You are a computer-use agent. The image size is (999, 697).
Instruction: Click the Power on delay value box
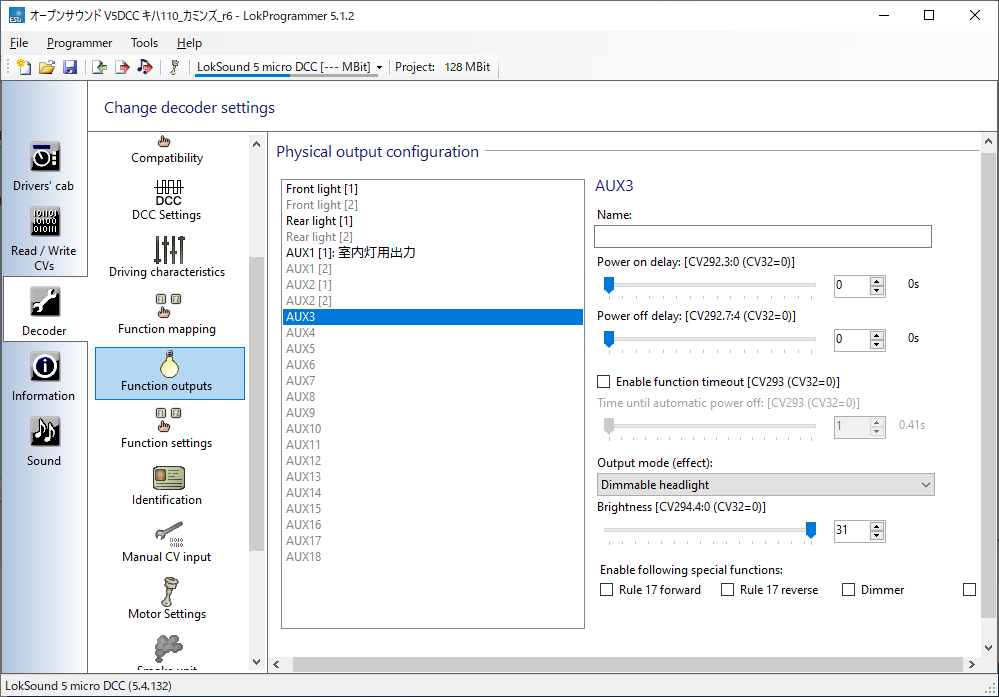click(852, 285)
